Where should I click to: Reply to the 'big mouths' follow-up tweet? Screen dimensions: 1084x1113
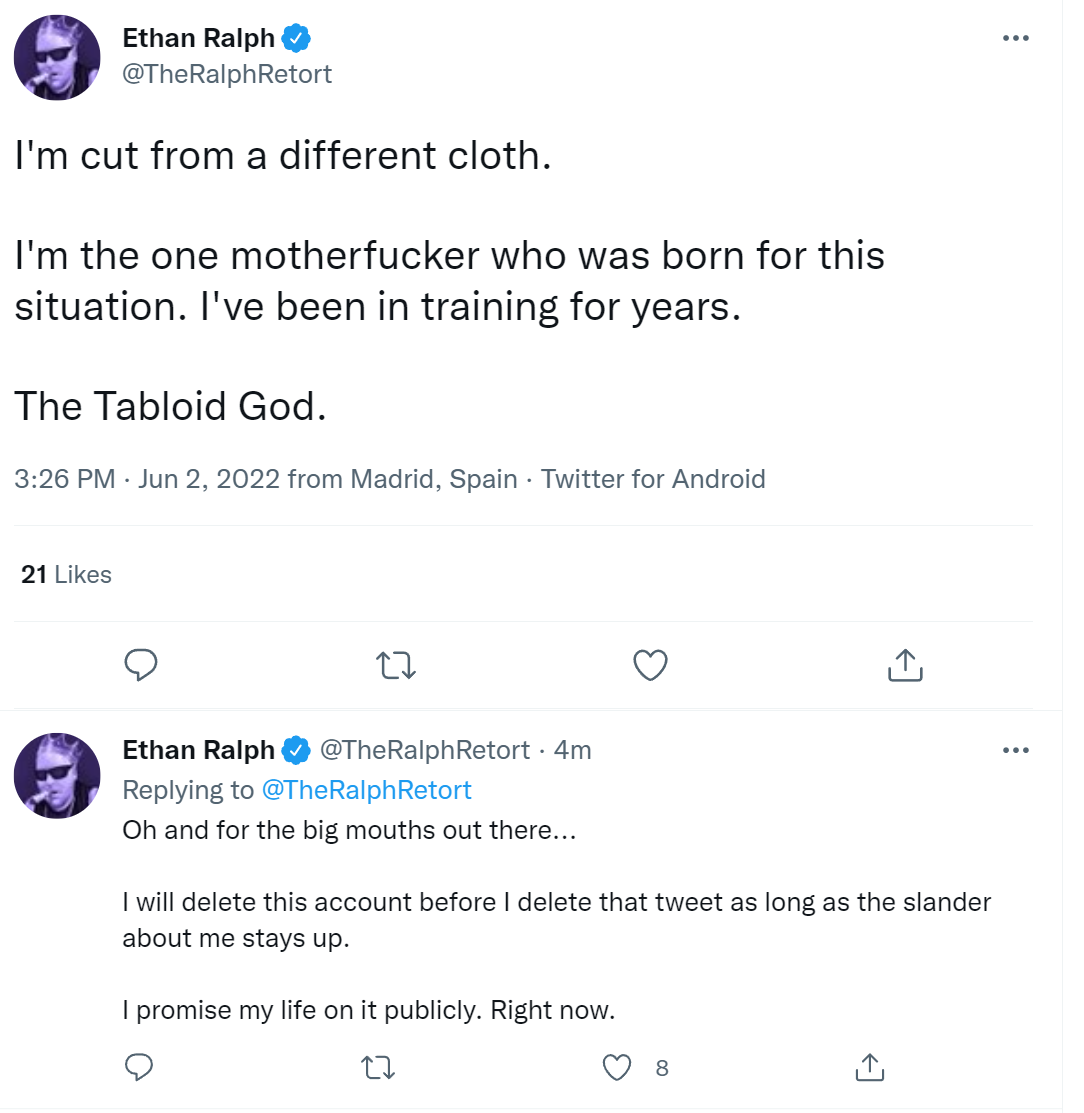pos(138,1067)
